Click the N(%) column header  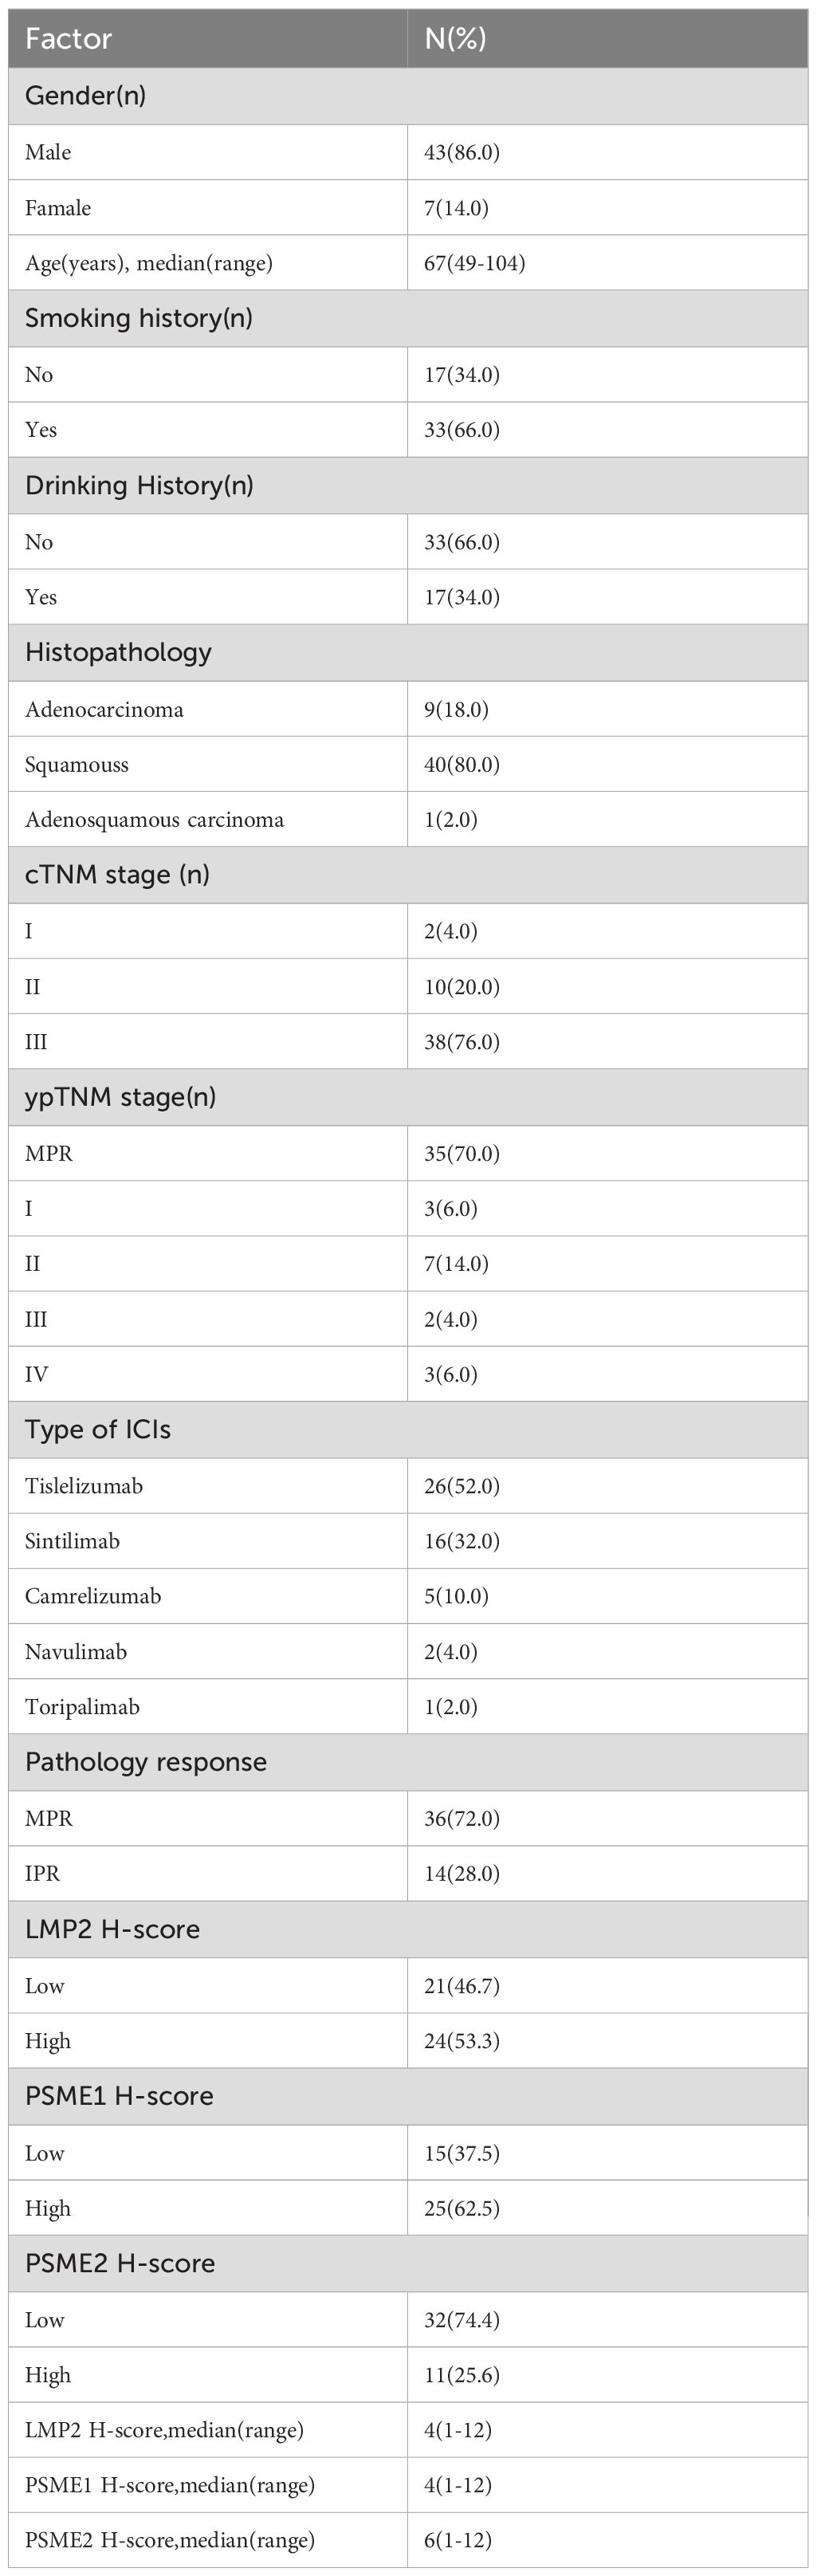point(455,39)
